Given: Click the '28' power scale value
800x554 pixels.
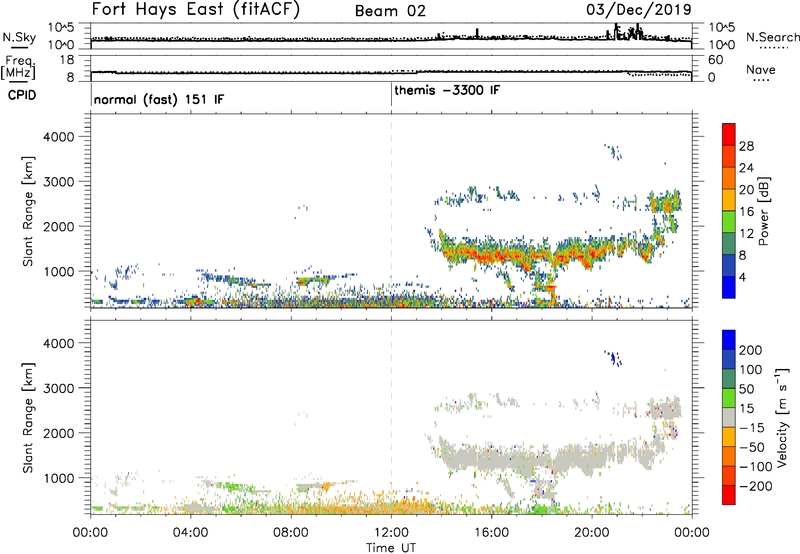Looking at the screenshot, I should click(746, 146).
